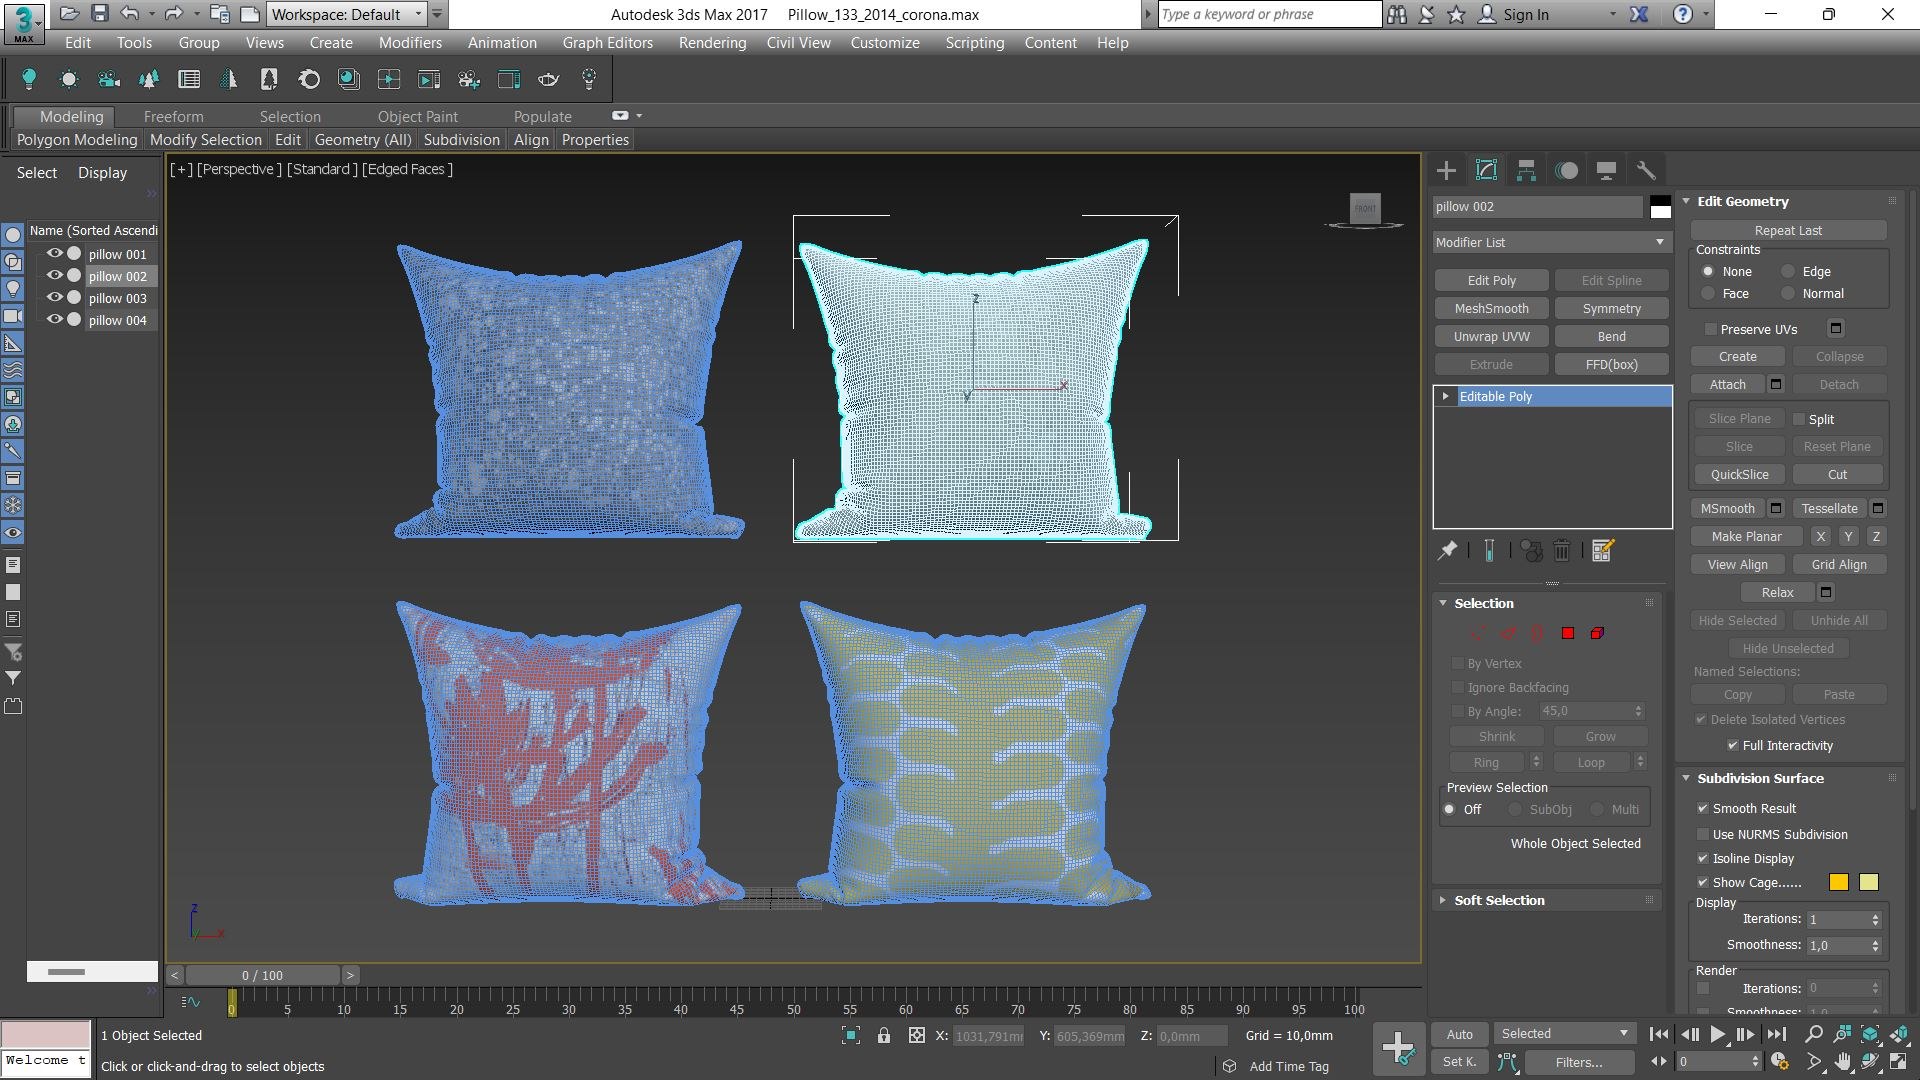Click Zoom Extents viewport navigation icon
1920x1080 pixels.
click(x=1870, y=1034)
